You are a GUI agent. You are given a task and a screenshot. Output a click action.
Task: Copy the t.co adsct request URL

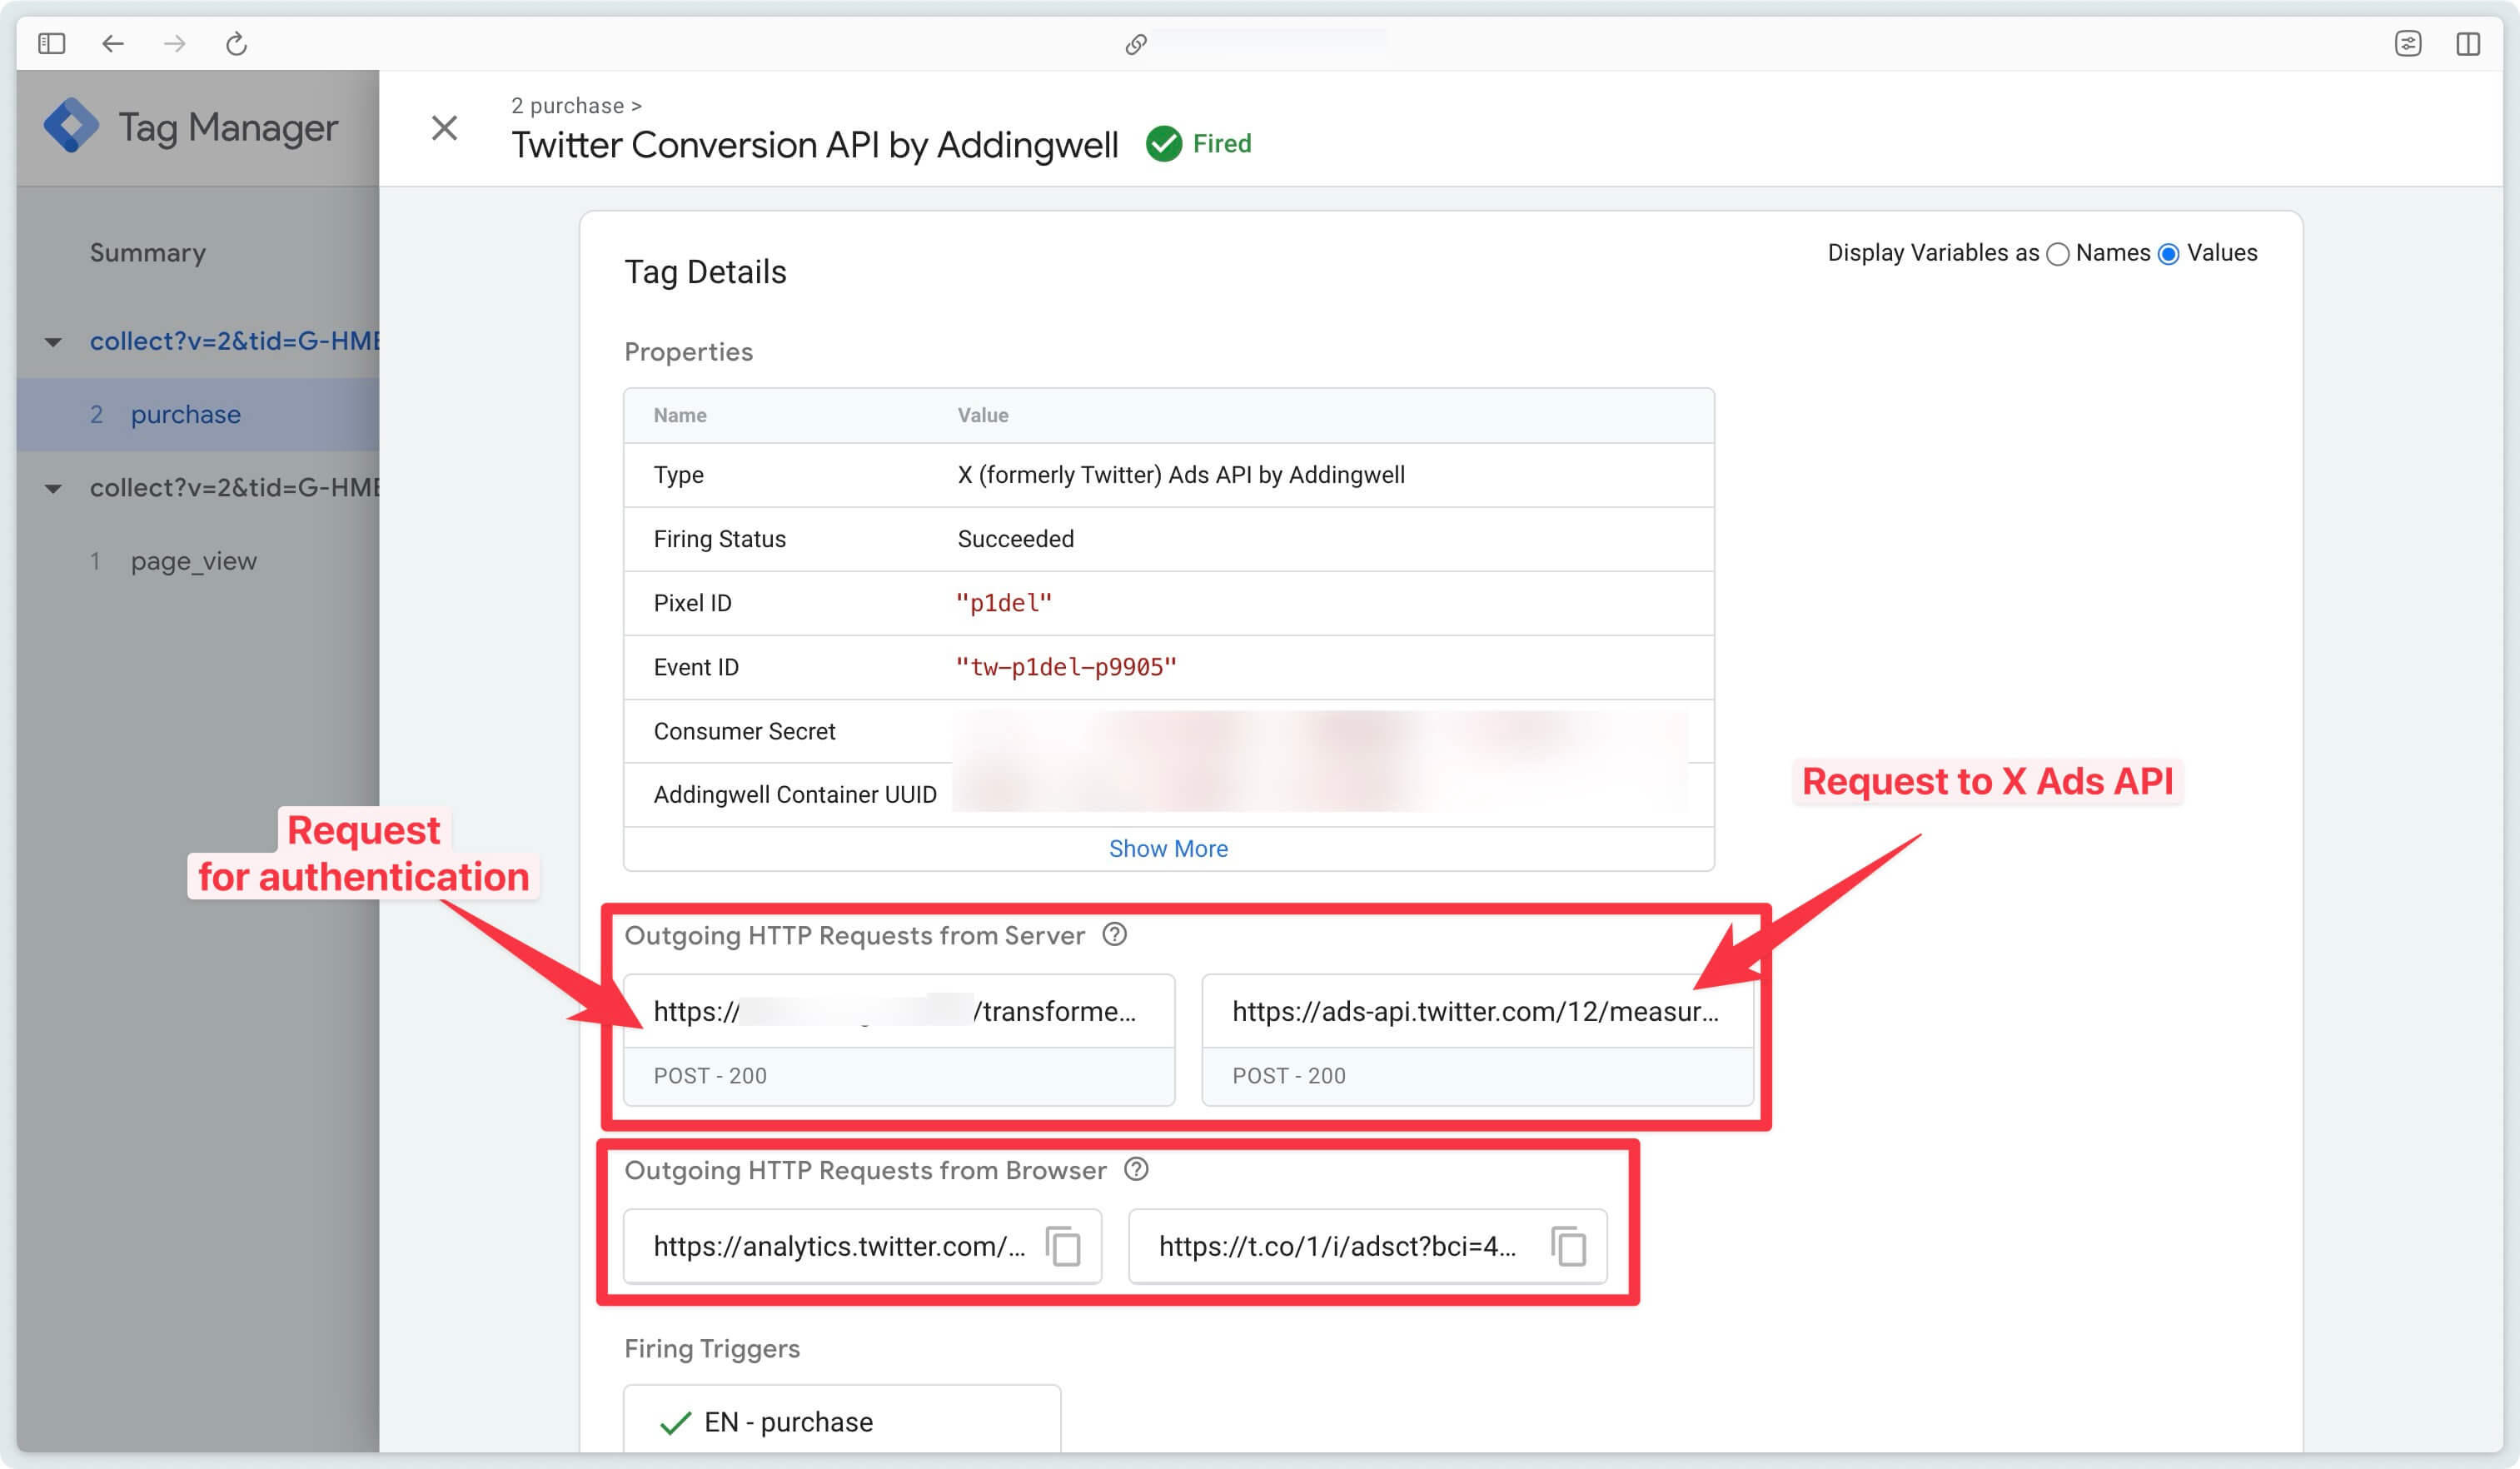click(x=1569, y=1246)
